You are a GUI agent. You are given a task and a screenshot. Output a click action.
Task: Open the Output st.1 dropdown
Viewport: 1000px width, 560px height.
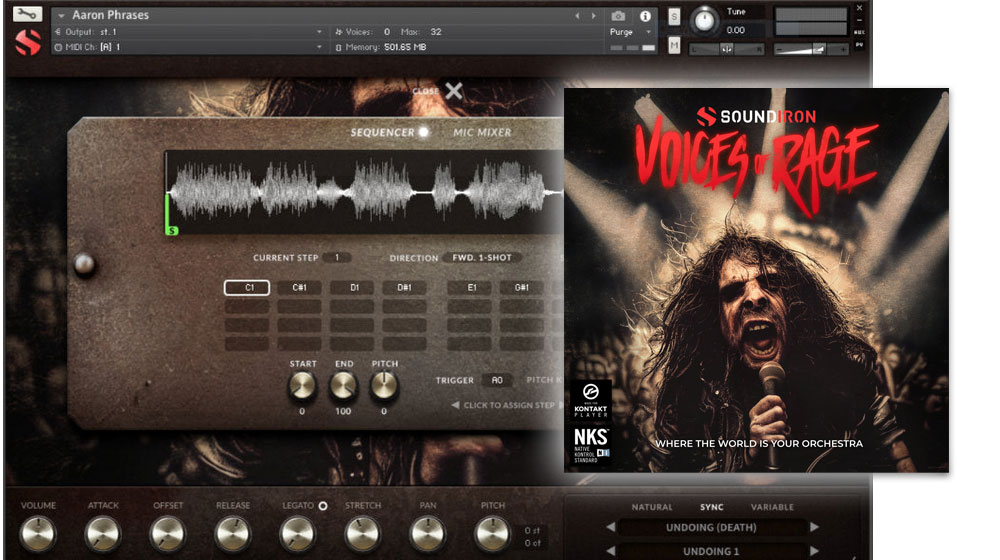tap(188, 32)
